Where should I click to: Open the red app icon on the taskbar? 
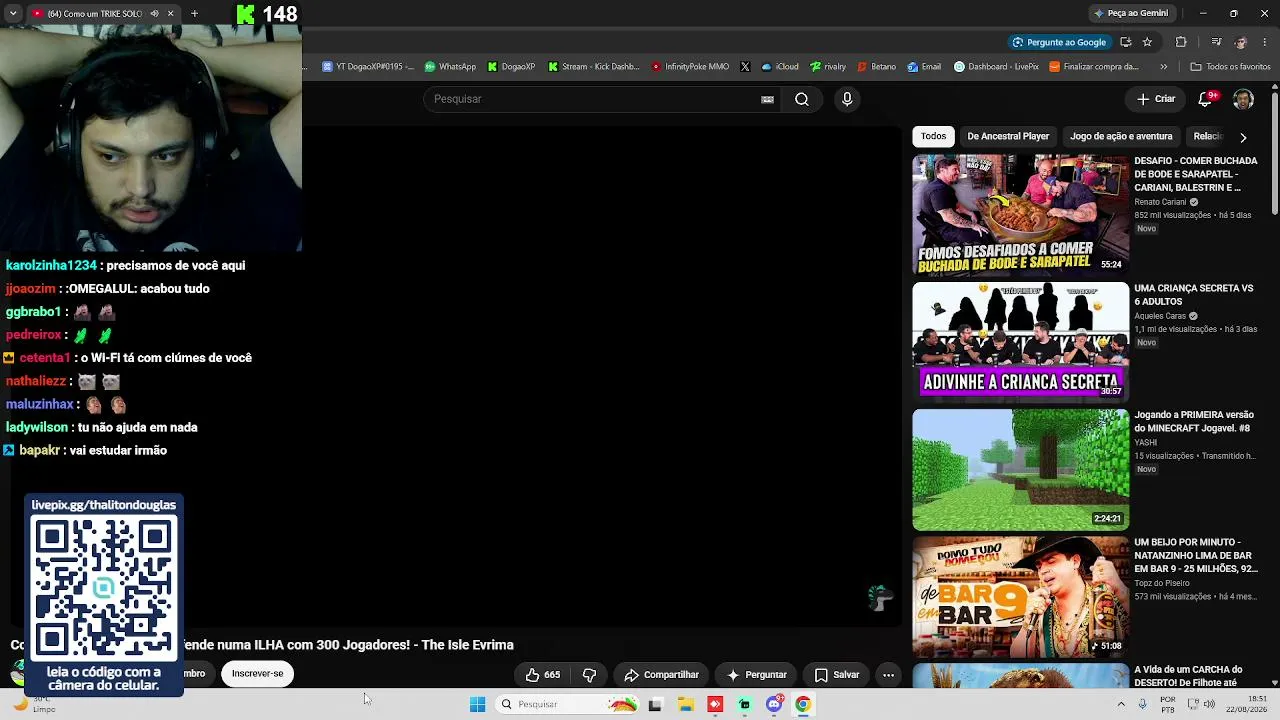(x=715, y=704)
